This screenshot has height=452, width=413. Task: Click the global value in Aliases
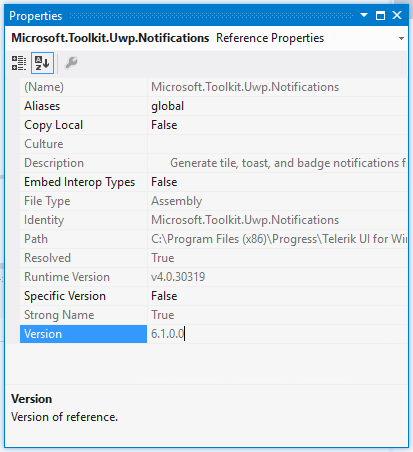[x=167, y=106]
